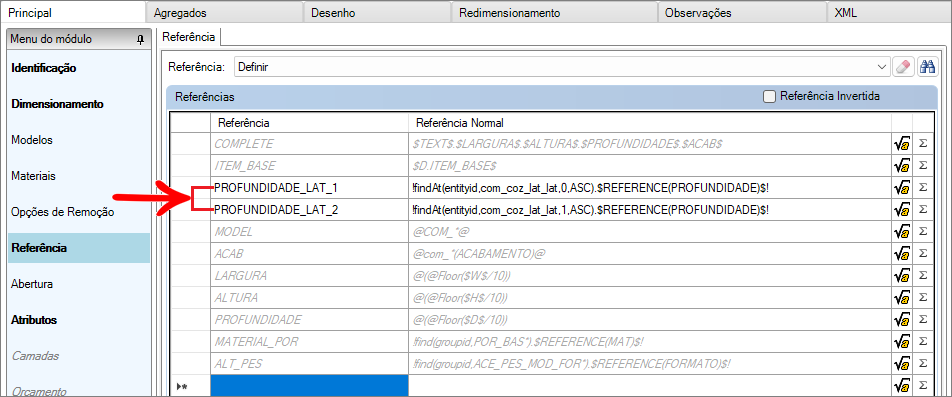Click sigma icon in PROFUNDIDADE_LAT_2 row
This screenshot has height=397, width=952.
[923, 209]
